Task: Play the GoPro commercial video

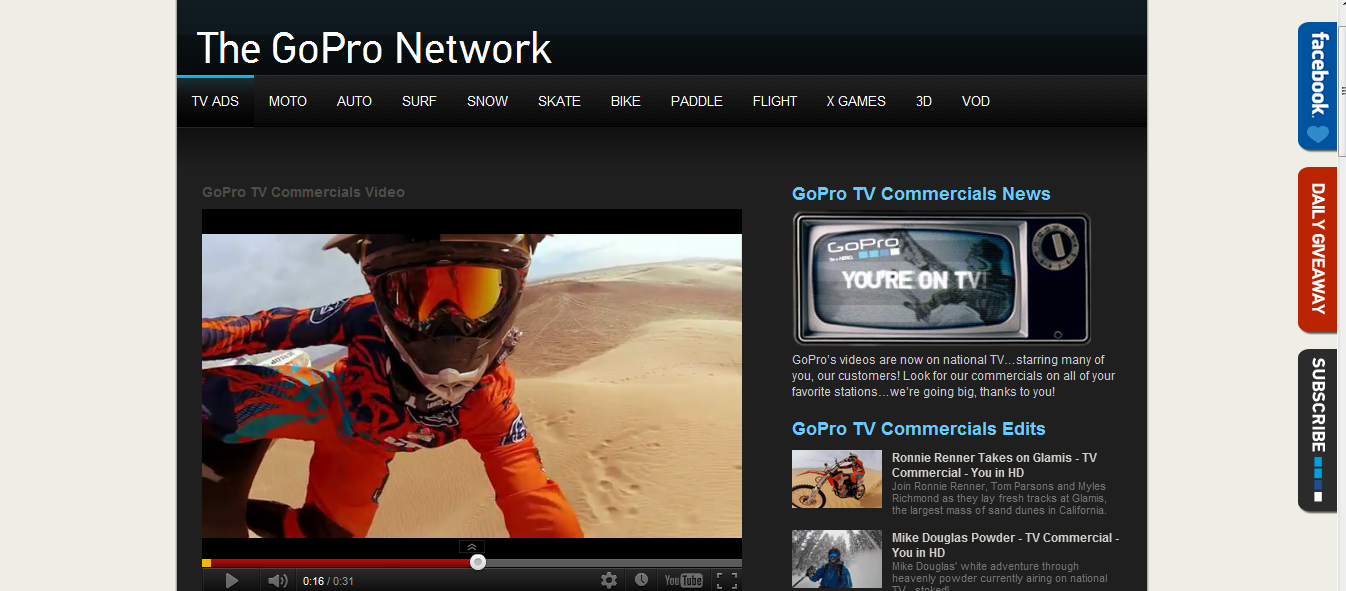Action: point(231,580)
